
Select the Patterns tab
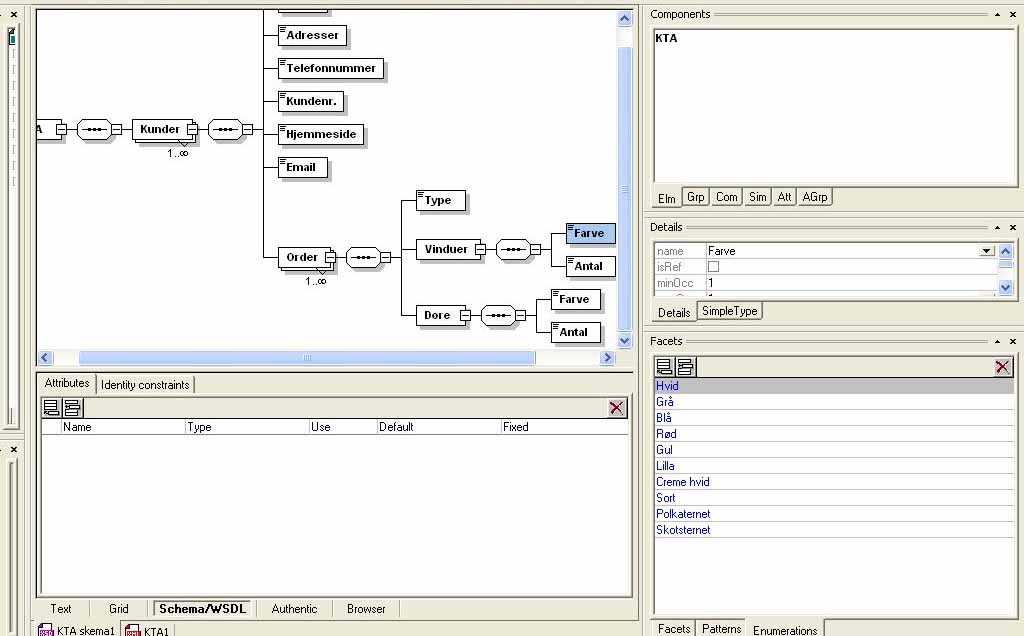point(721,629)
